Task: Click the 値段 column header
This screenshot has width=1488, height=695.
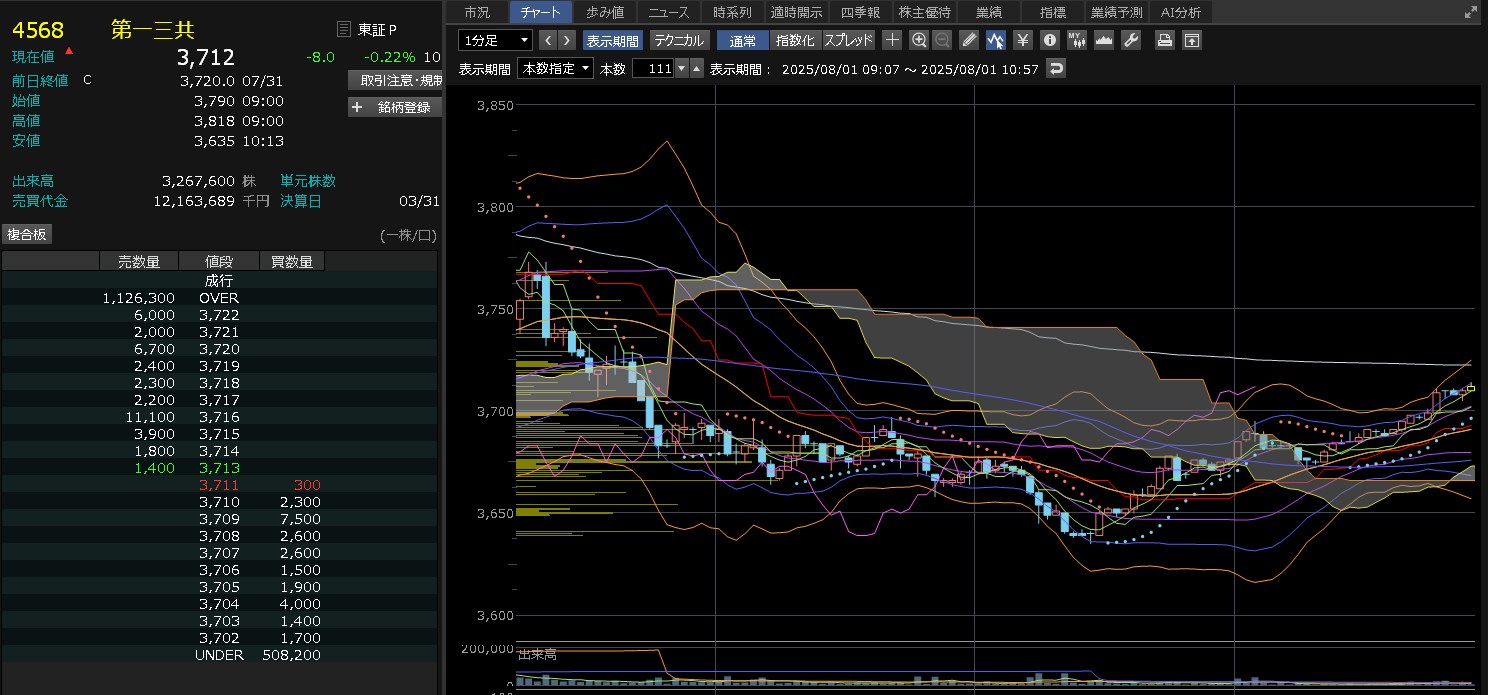Action: click(219, 262)
